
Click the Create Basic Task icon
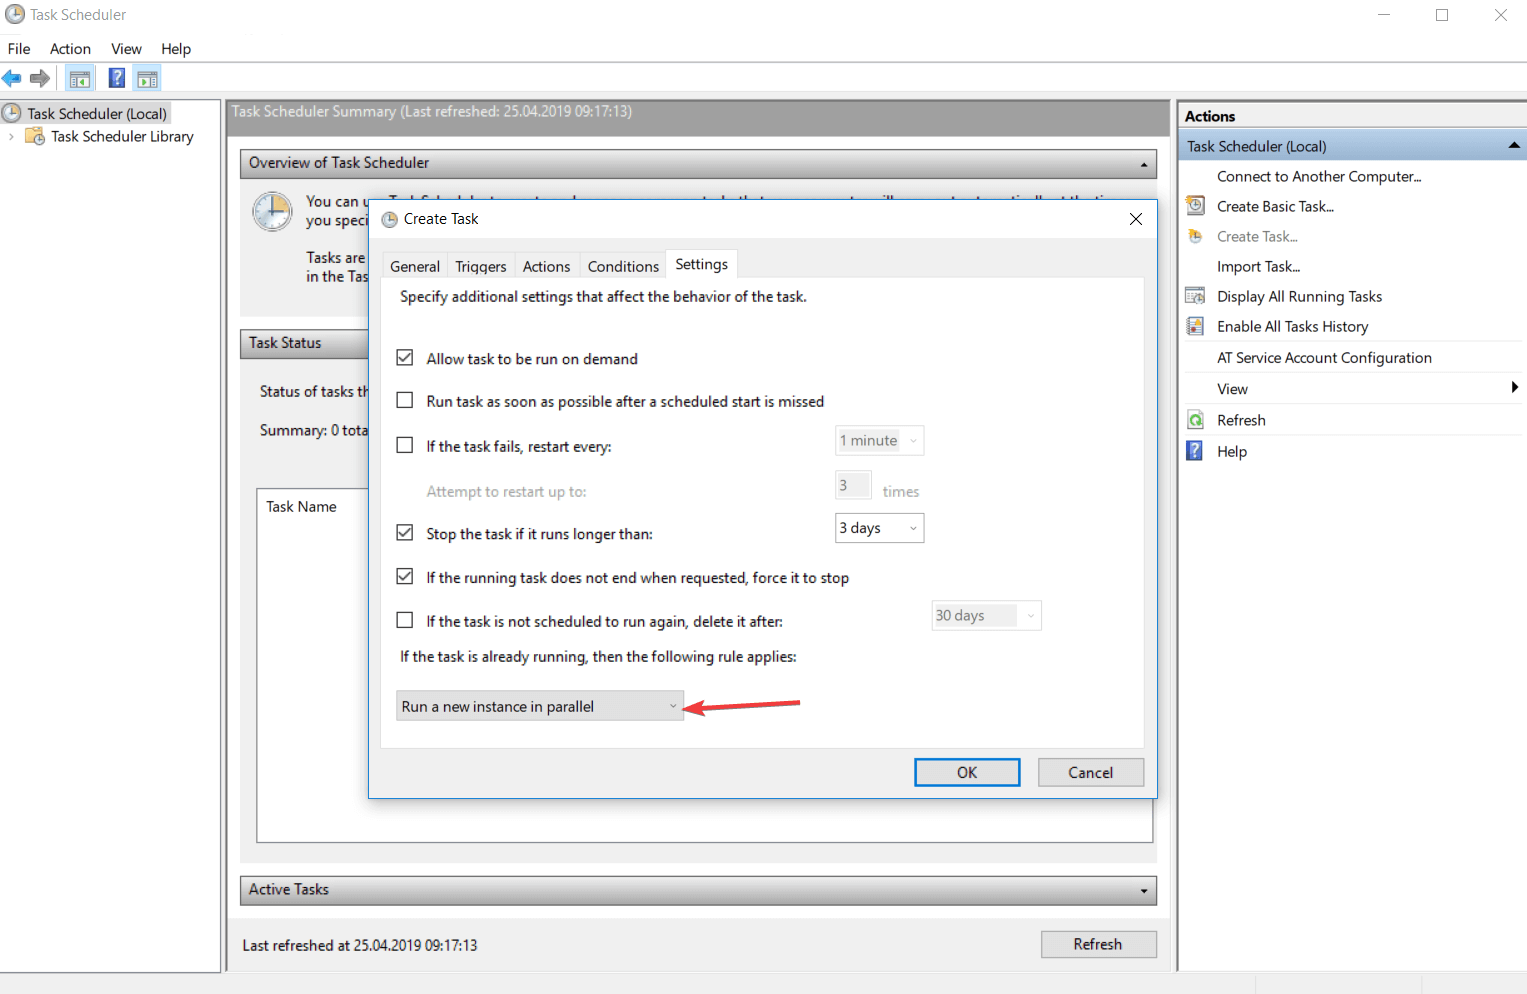[1195, 206]
